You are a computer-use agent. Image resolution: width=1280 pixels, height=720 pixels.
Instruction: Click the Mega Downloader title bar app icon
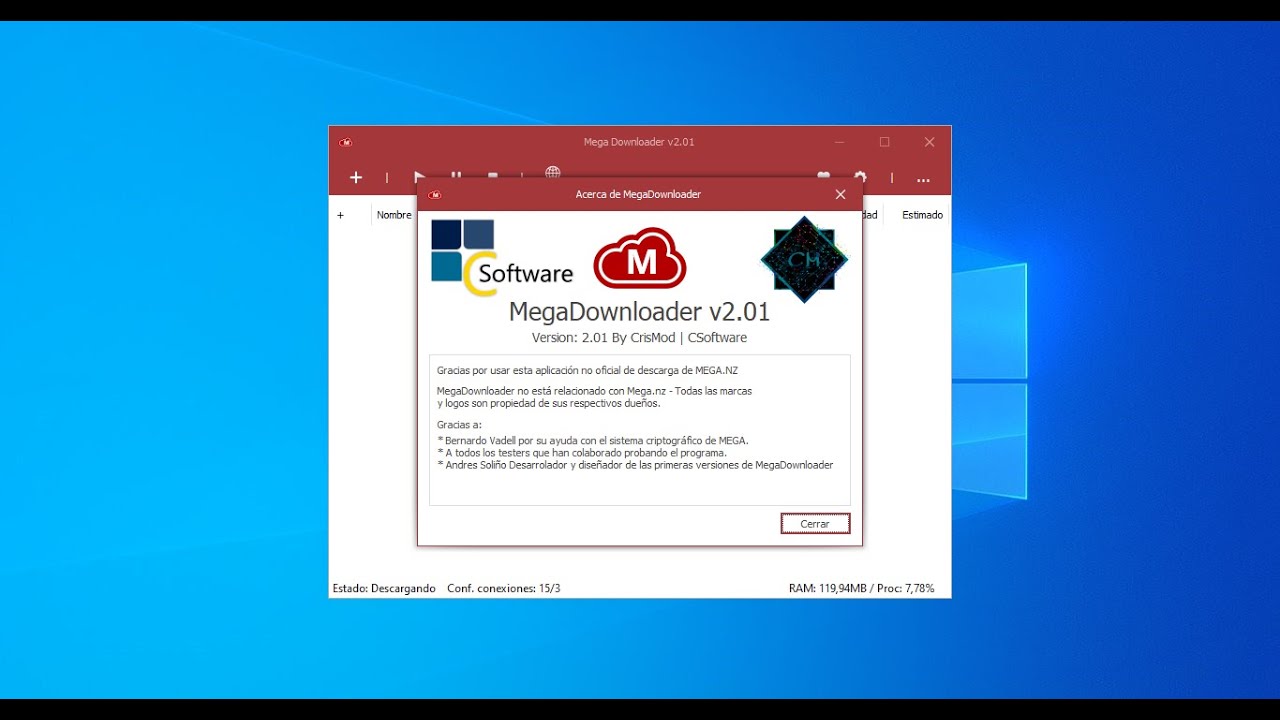pyautogui.click(x=345, y=142)
